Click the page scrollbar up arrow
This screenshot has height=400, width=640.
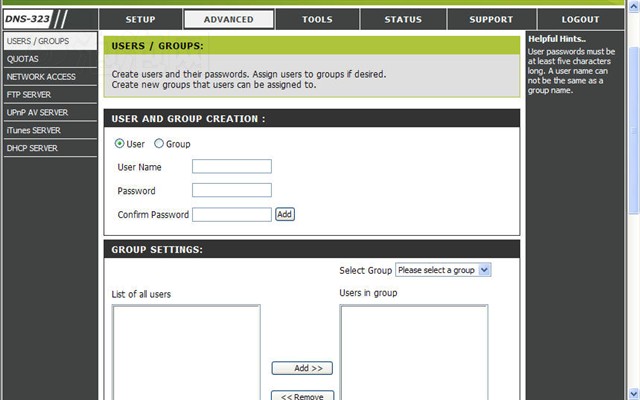(634, 6)
